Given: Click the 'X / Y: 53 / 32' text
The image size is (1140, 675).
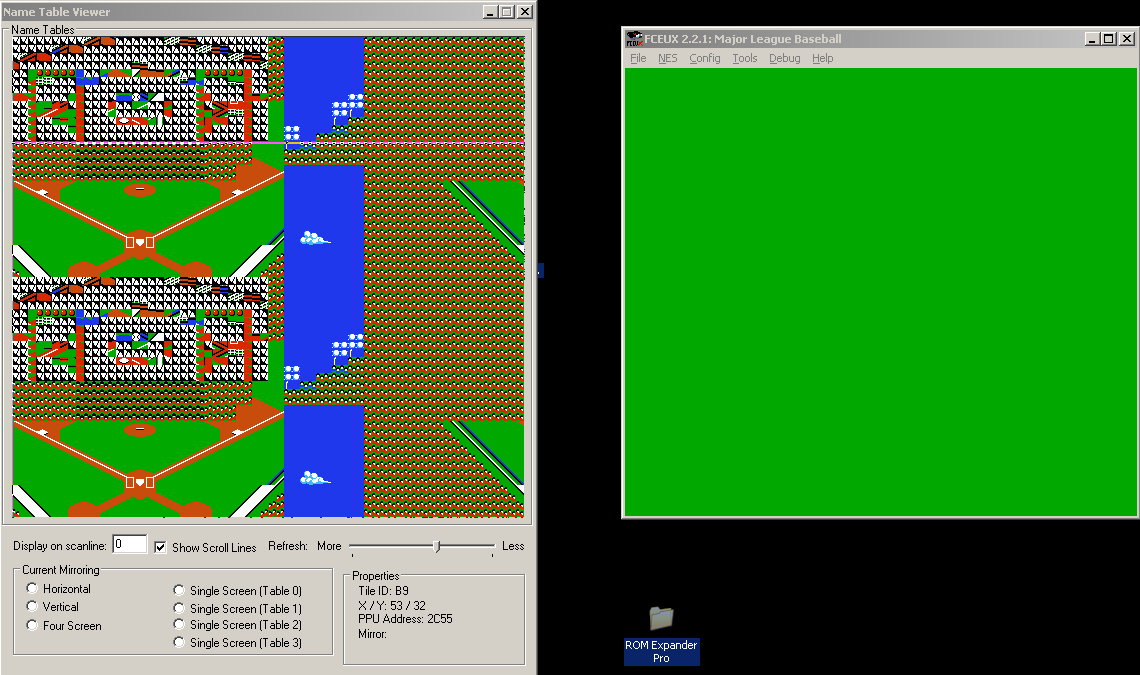Looking at the screenshot, I should pos(392,605).
